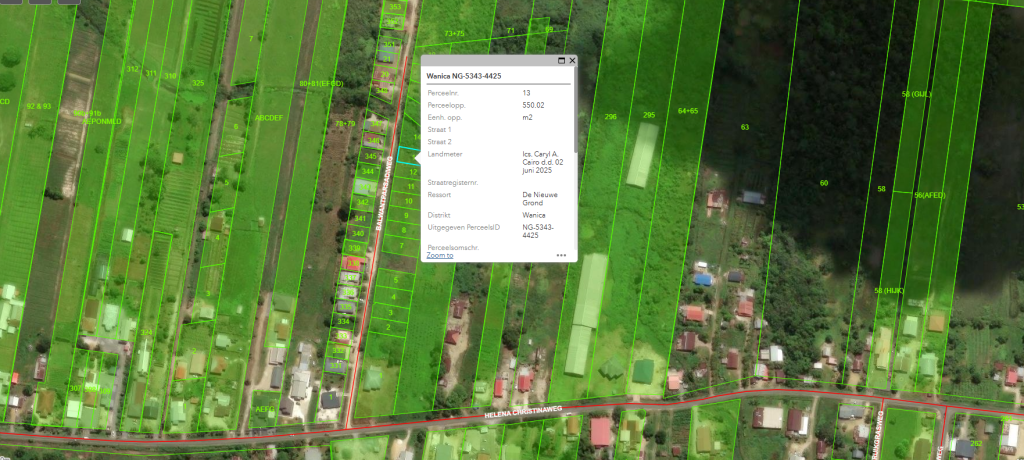Click parcel 325 on the map

click(x=198, y=83)
